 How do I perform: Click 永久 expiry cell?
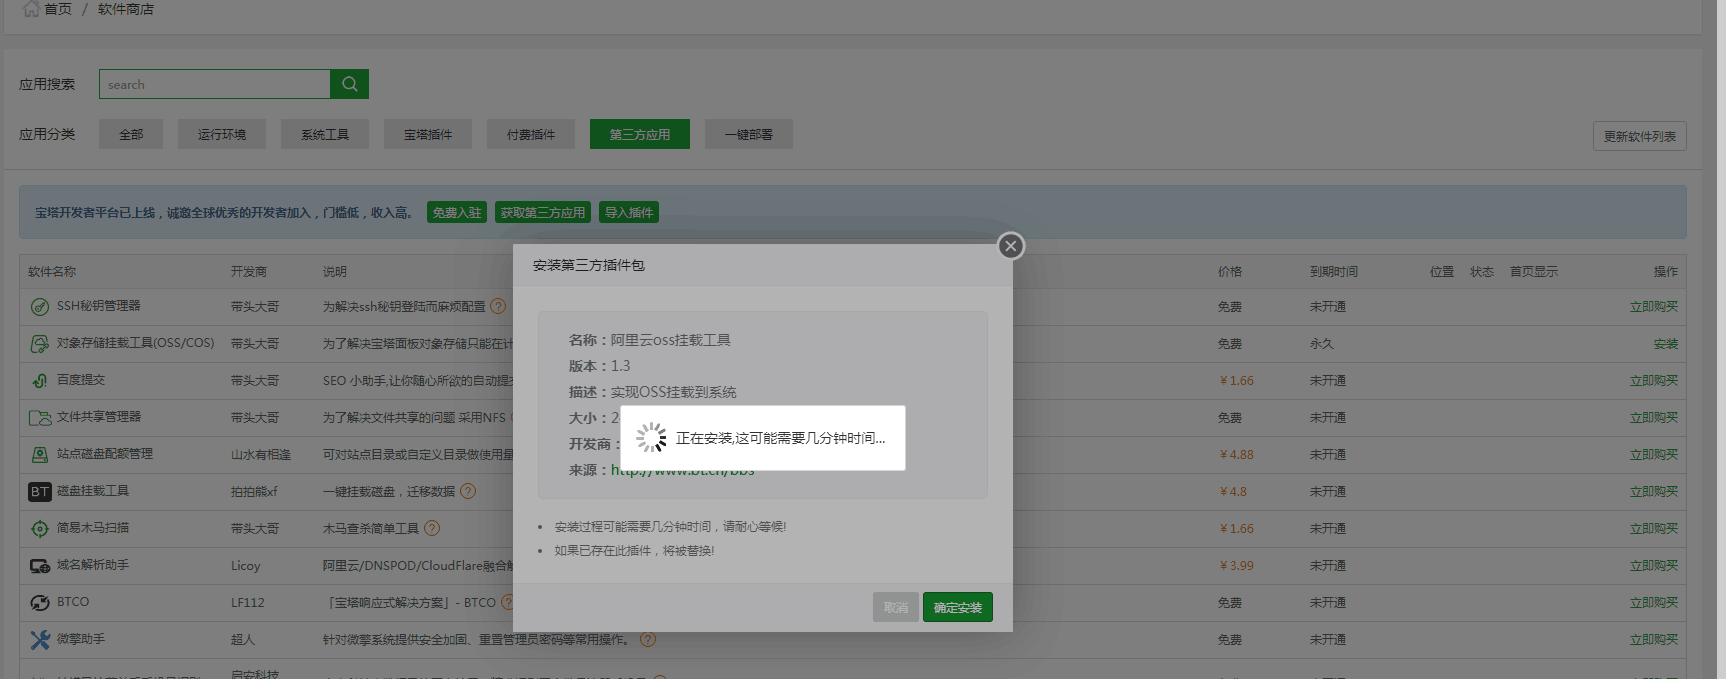pyautogui.click(x=1322, y=343)
